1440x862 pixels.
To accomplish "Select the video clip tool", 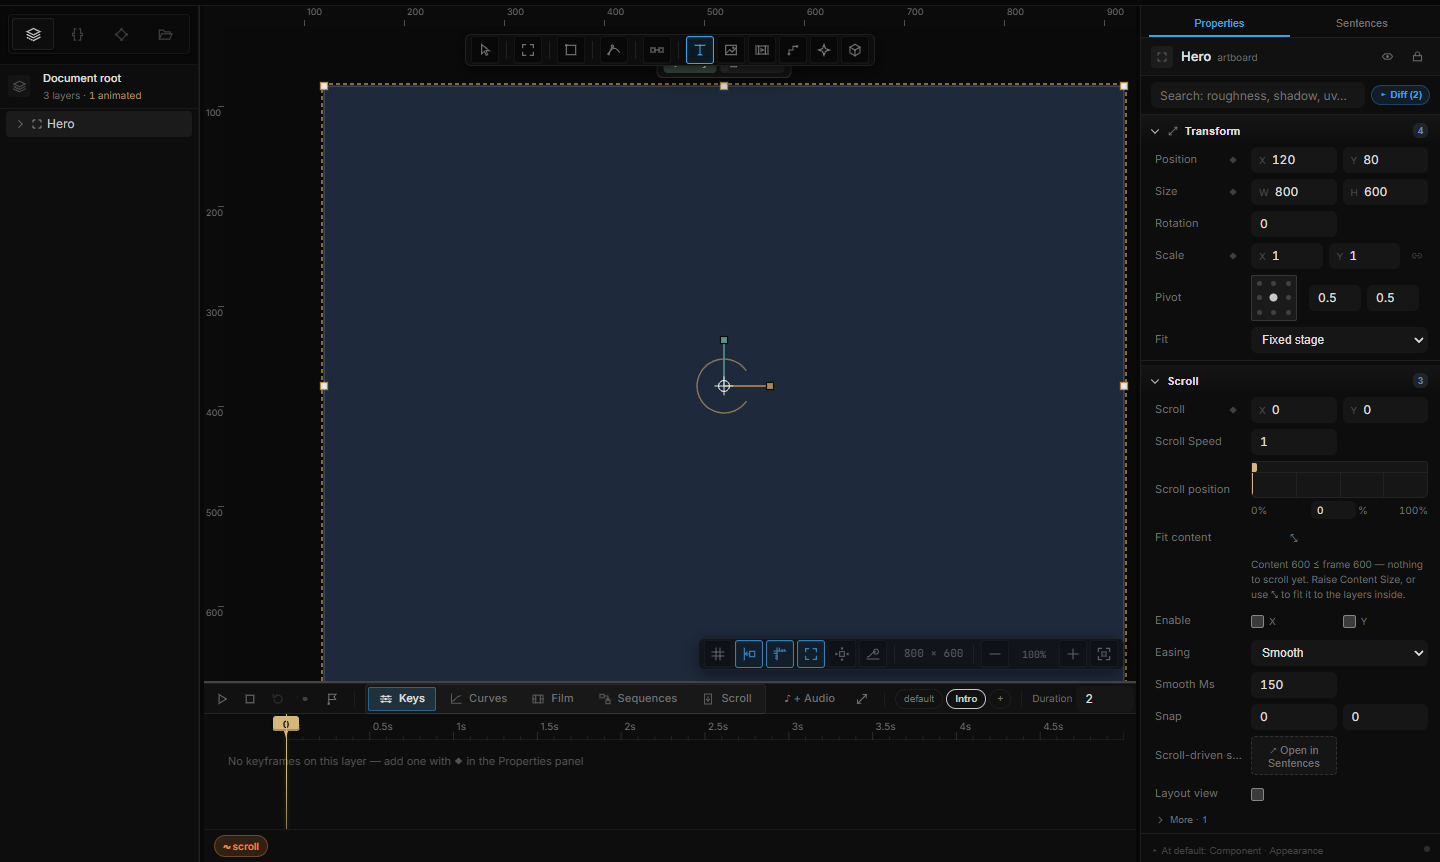I will click(762, 50).
